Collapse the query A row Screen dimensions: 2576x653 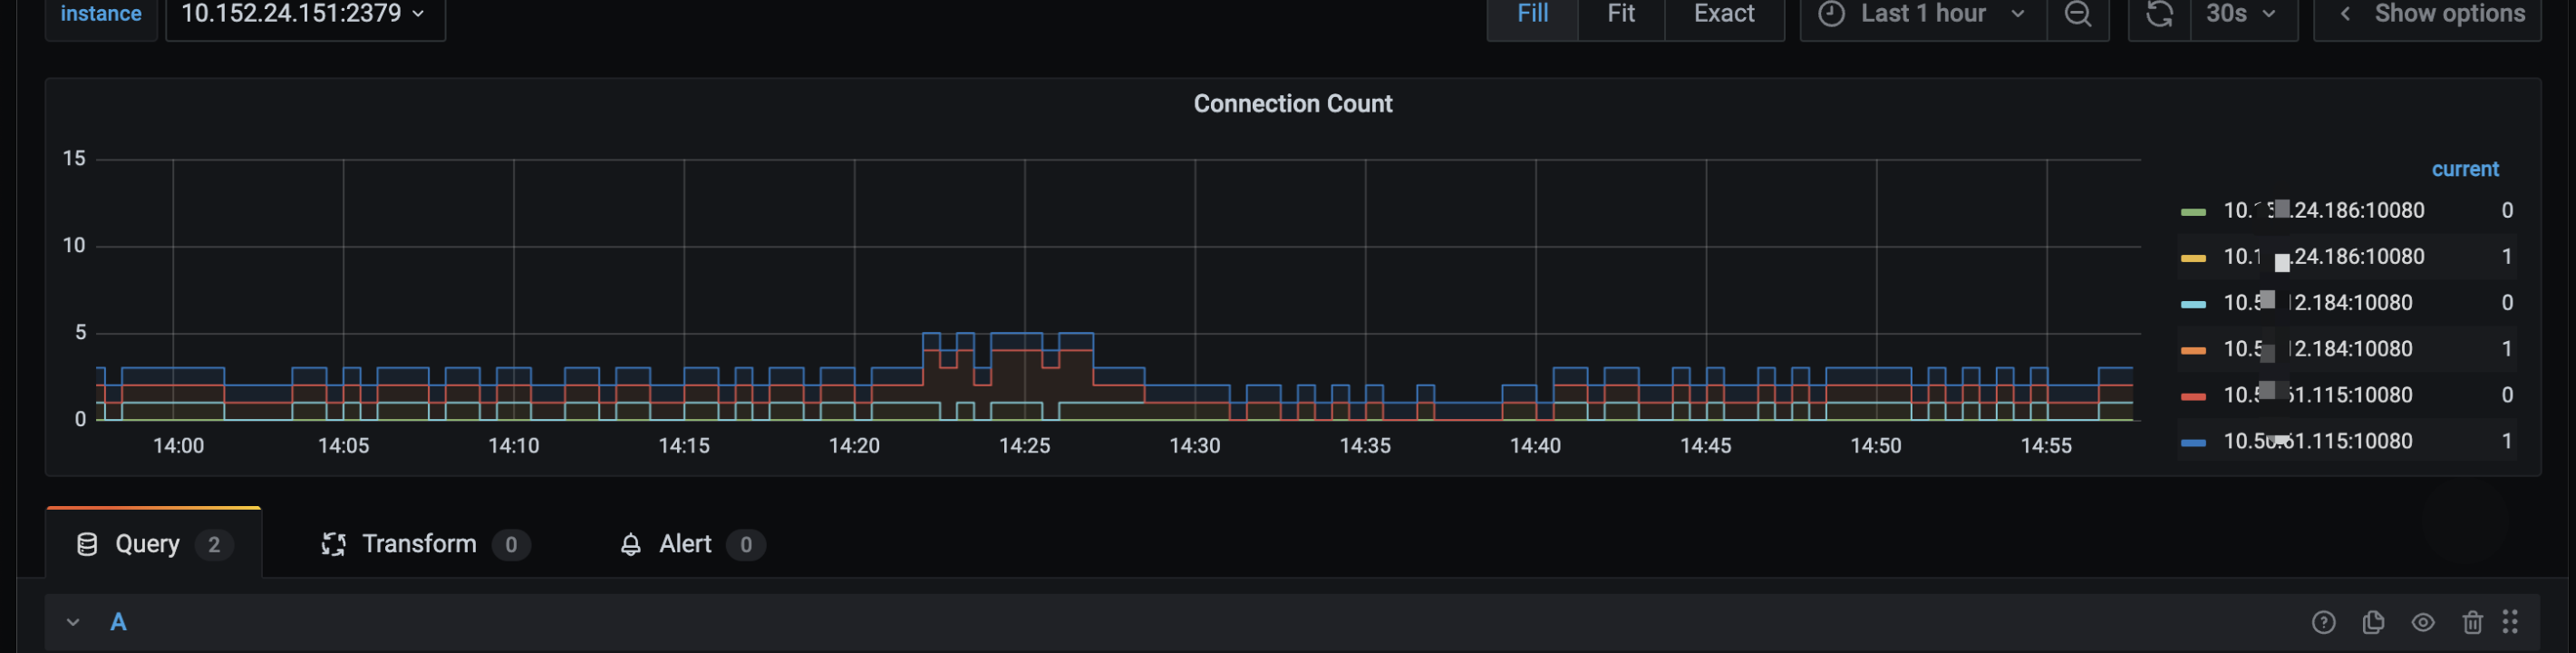coord(73,622)
